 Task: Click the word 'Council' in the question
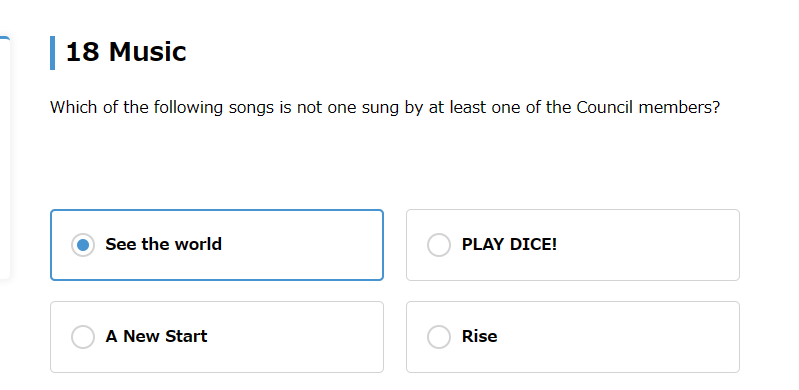click(605, 108)
